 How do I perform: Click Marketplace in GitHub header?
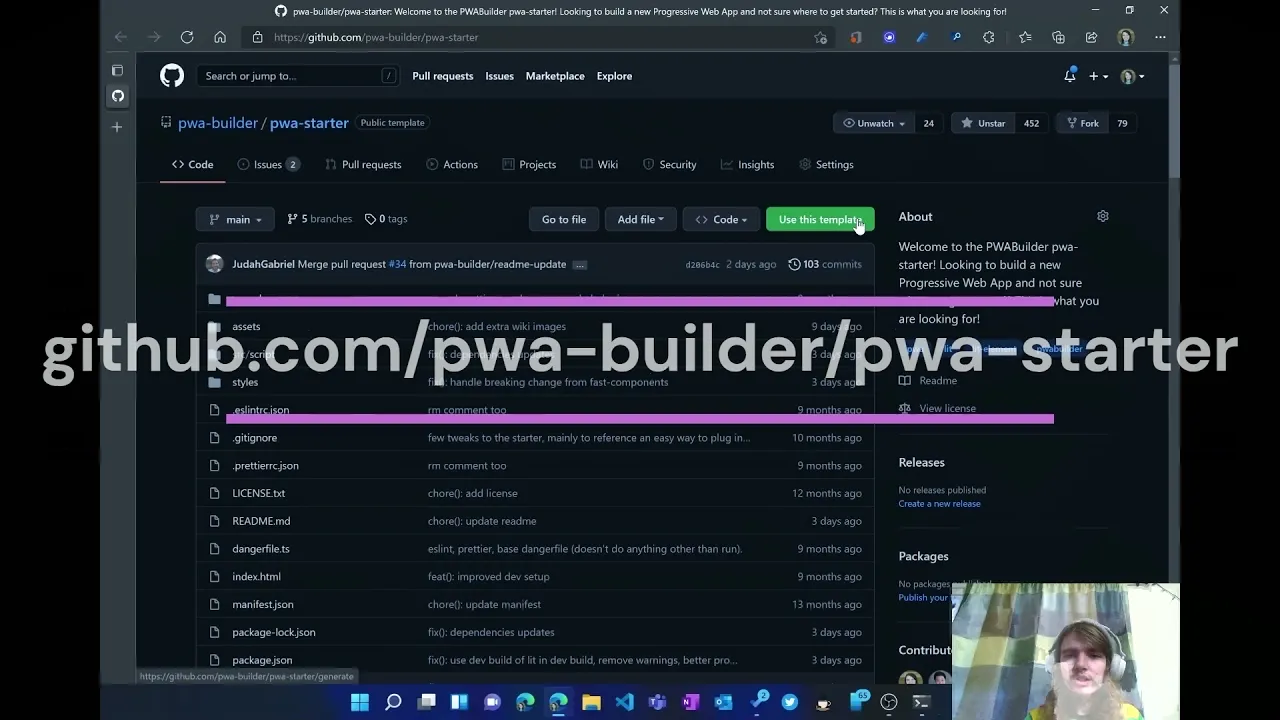555,76
